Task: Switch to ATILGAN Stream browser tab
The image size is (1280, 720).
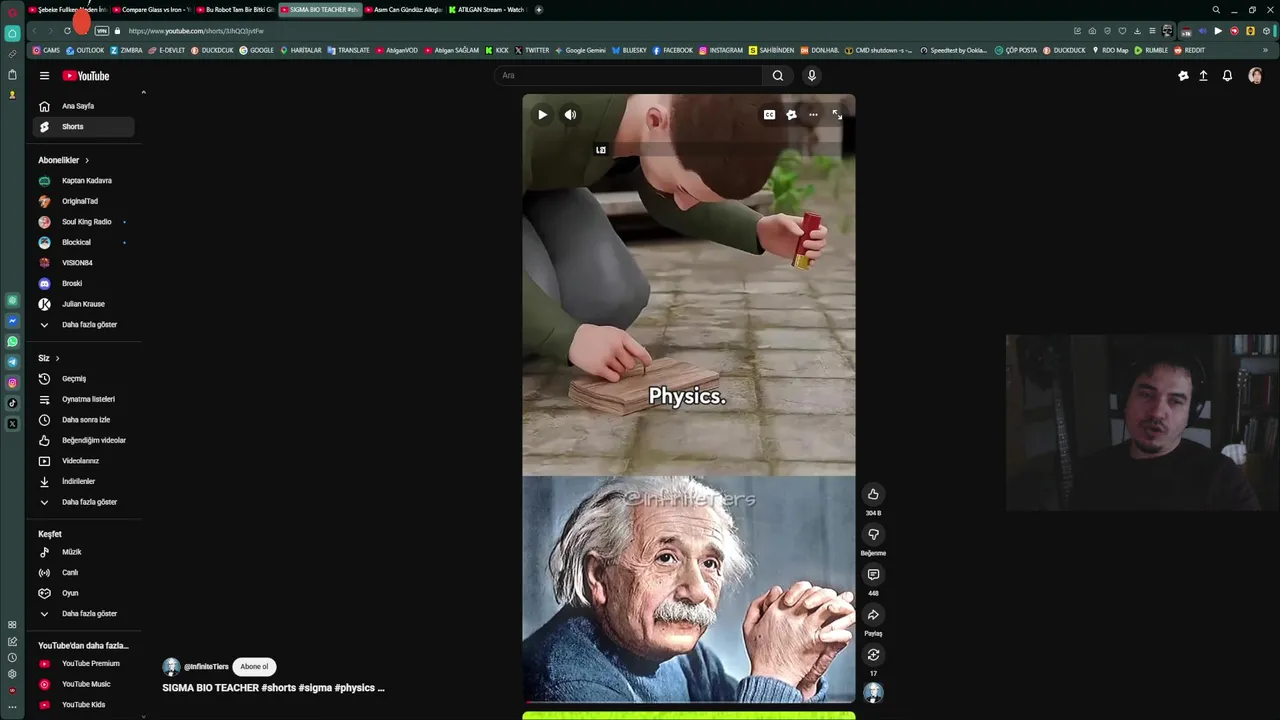Action: click(x=487, y=9)
